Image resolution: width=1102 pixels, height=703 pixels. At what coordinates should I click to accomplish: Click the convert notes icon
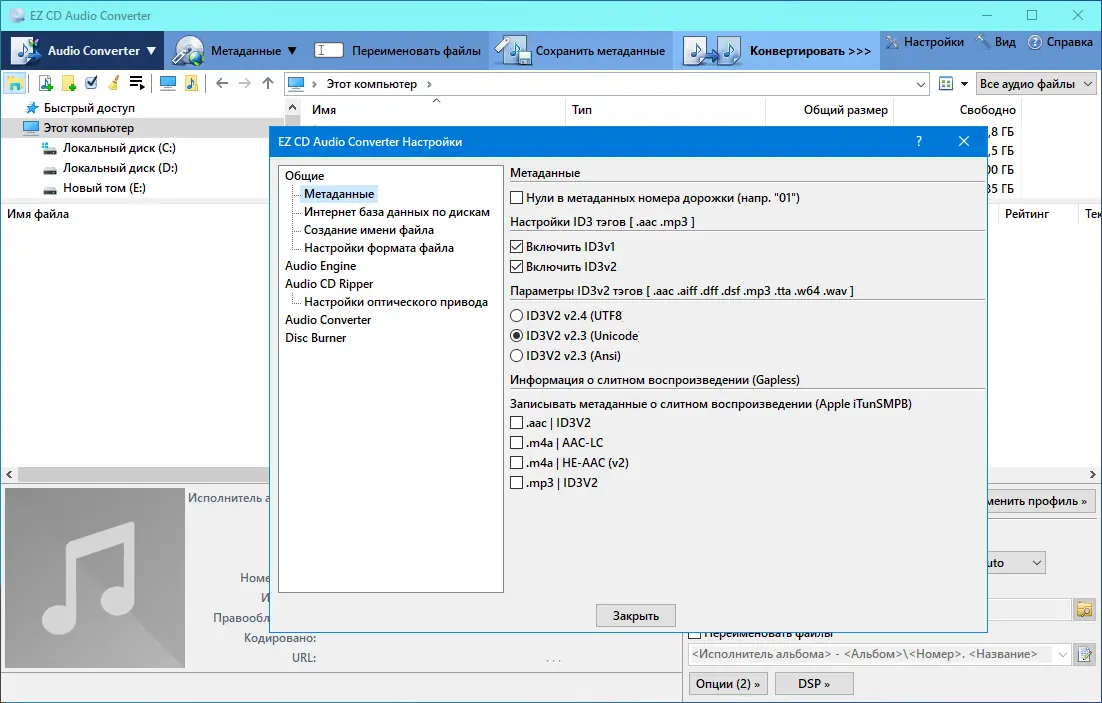point(711,50)
